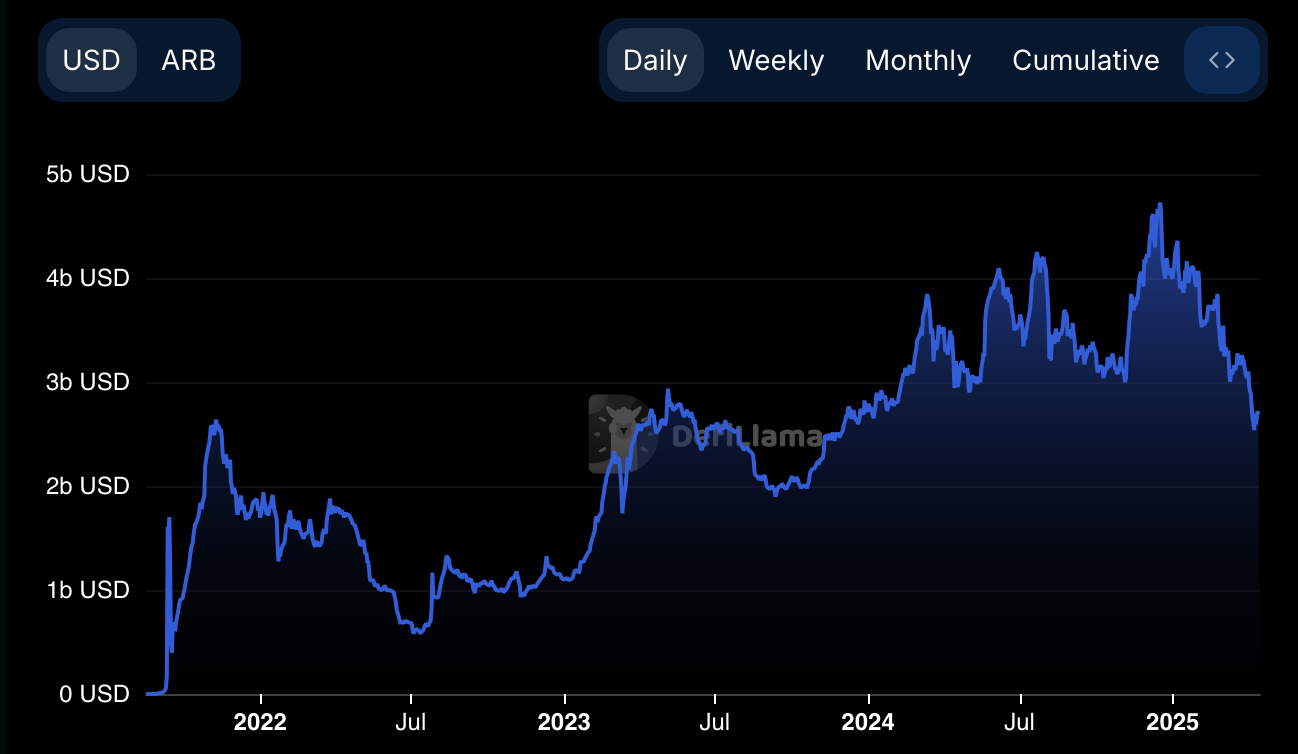Click the 2025 label on the x-axis
Viewport: 1298px width, 754px height.
(1174, 722)
